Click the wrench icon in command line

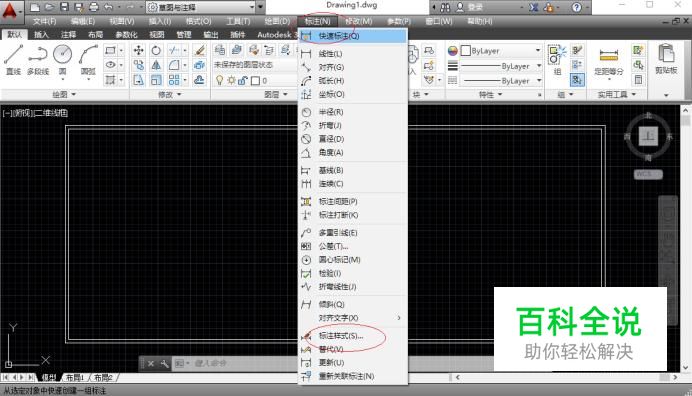pyautogui.click(x=164, y=363)
